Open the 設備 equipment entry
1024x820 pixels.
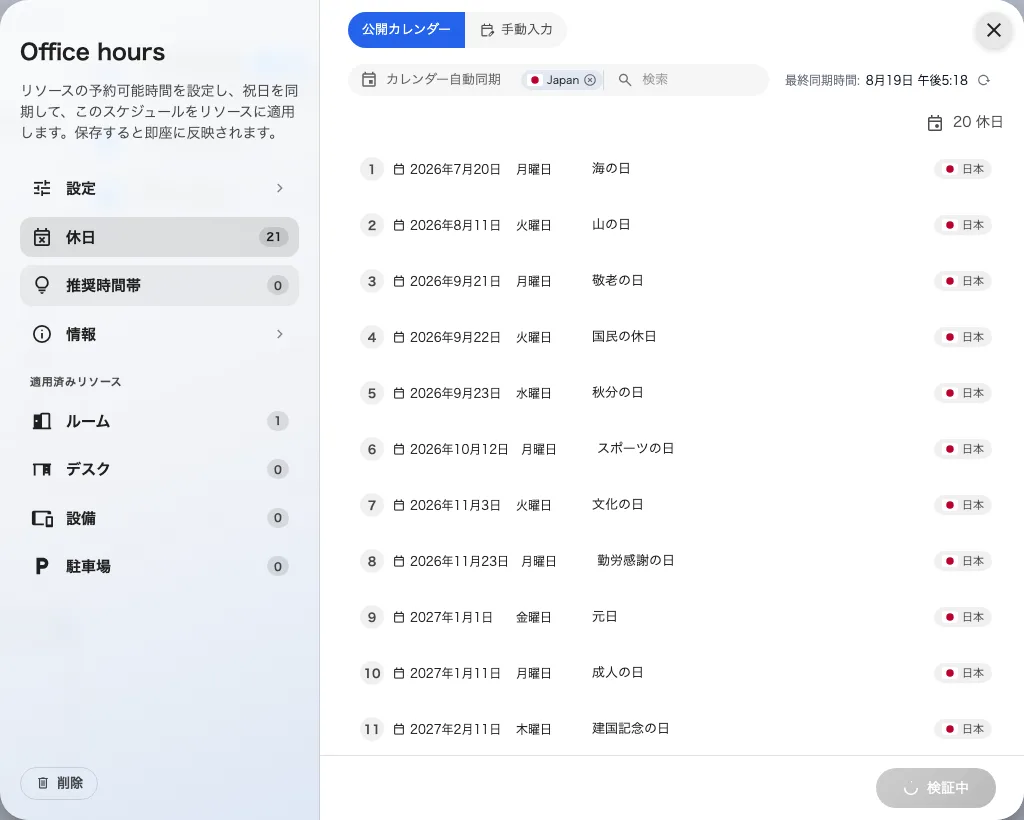click(159, 518)
